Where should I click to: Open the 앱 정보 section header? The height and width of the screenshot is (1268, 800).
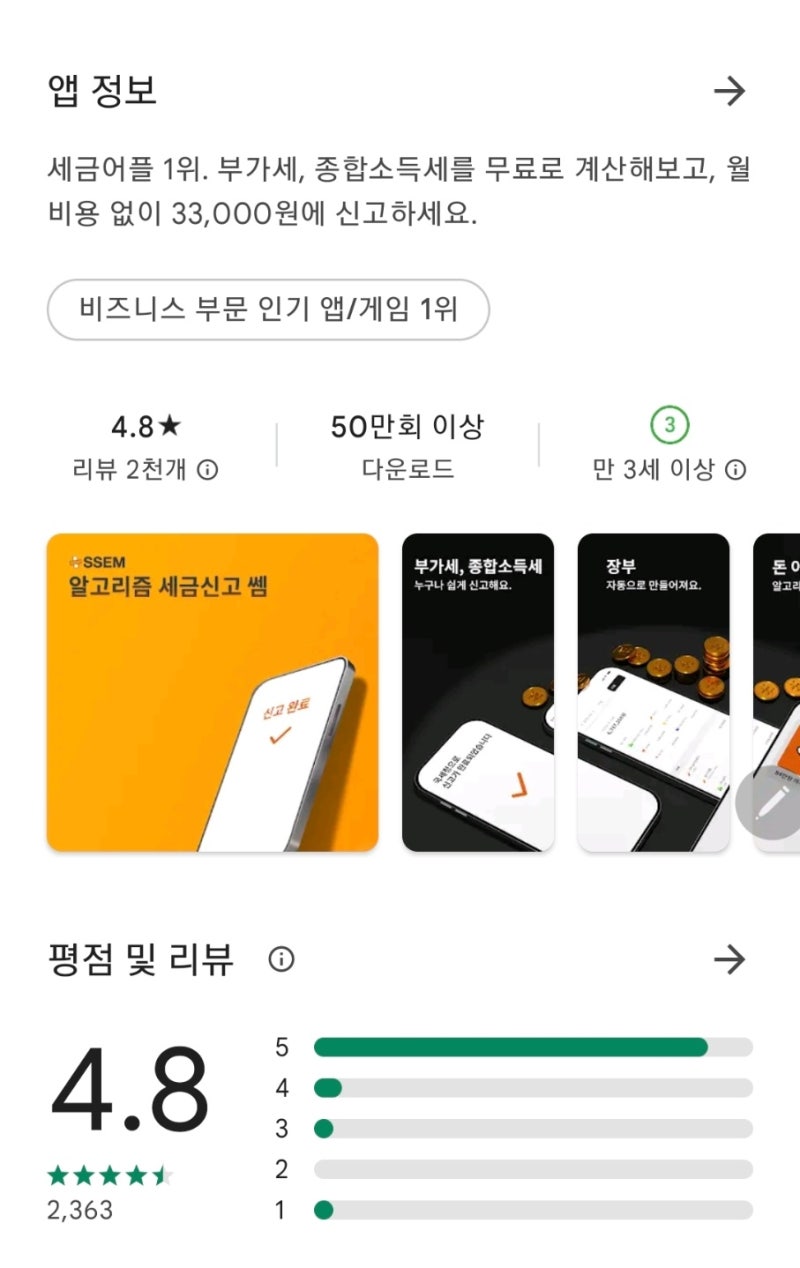click(x=102, y=92)
